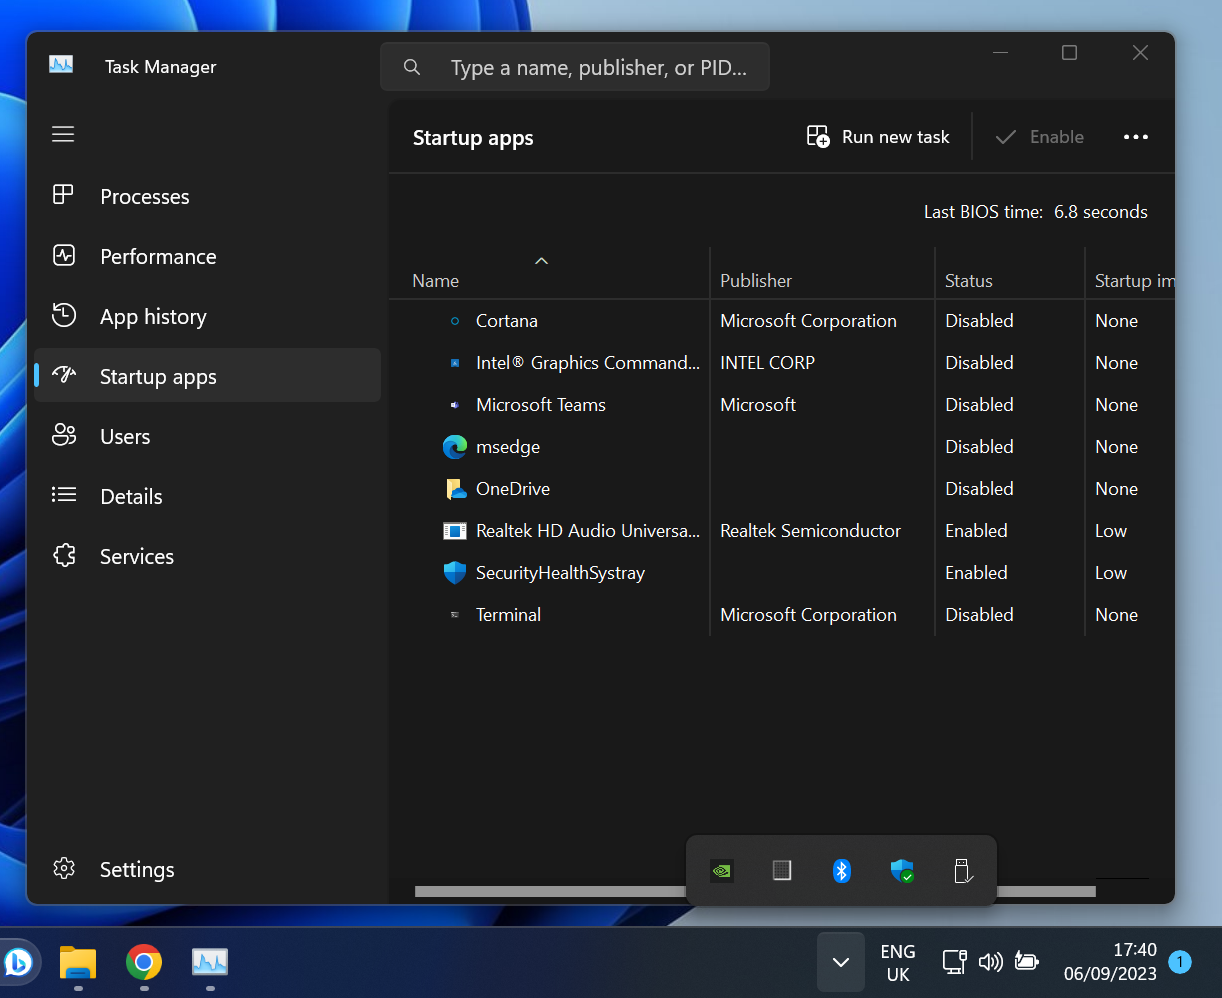Click the network tray icon
This screenshot has width=1222, height=998.
point(954,962)
